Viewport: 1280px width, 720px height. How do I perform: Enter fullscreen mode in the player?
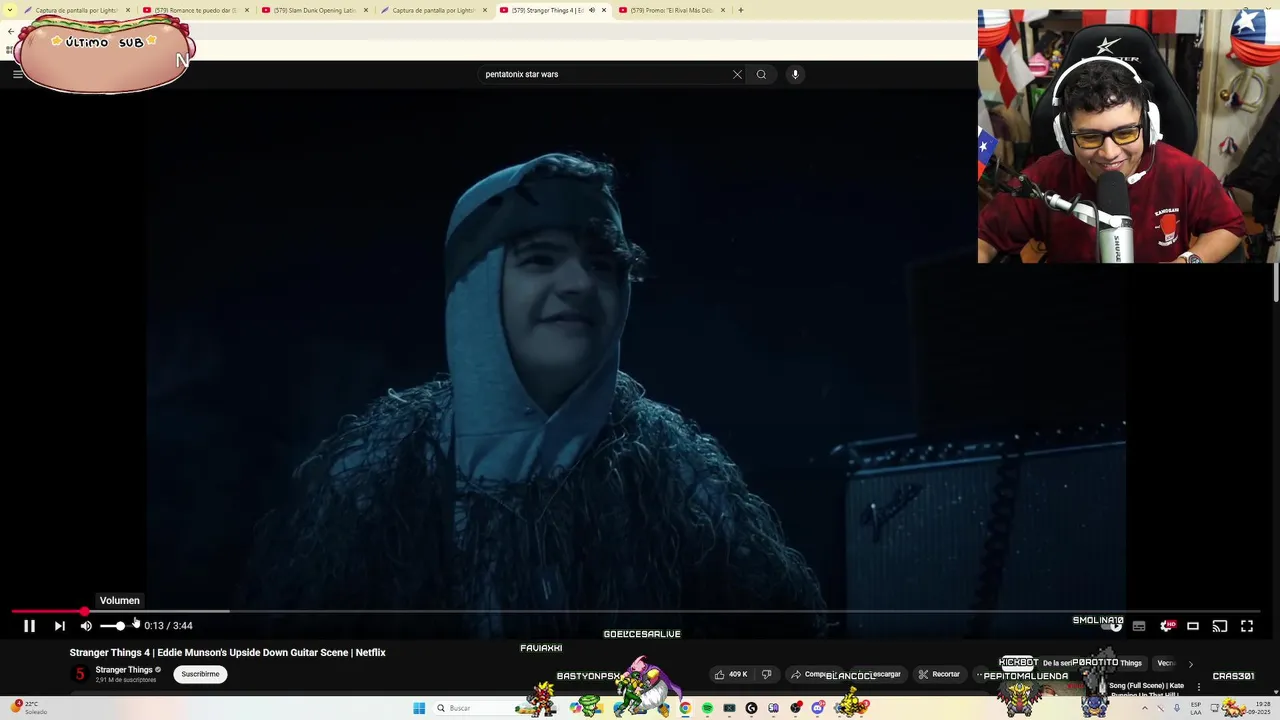click(1247, 626)
